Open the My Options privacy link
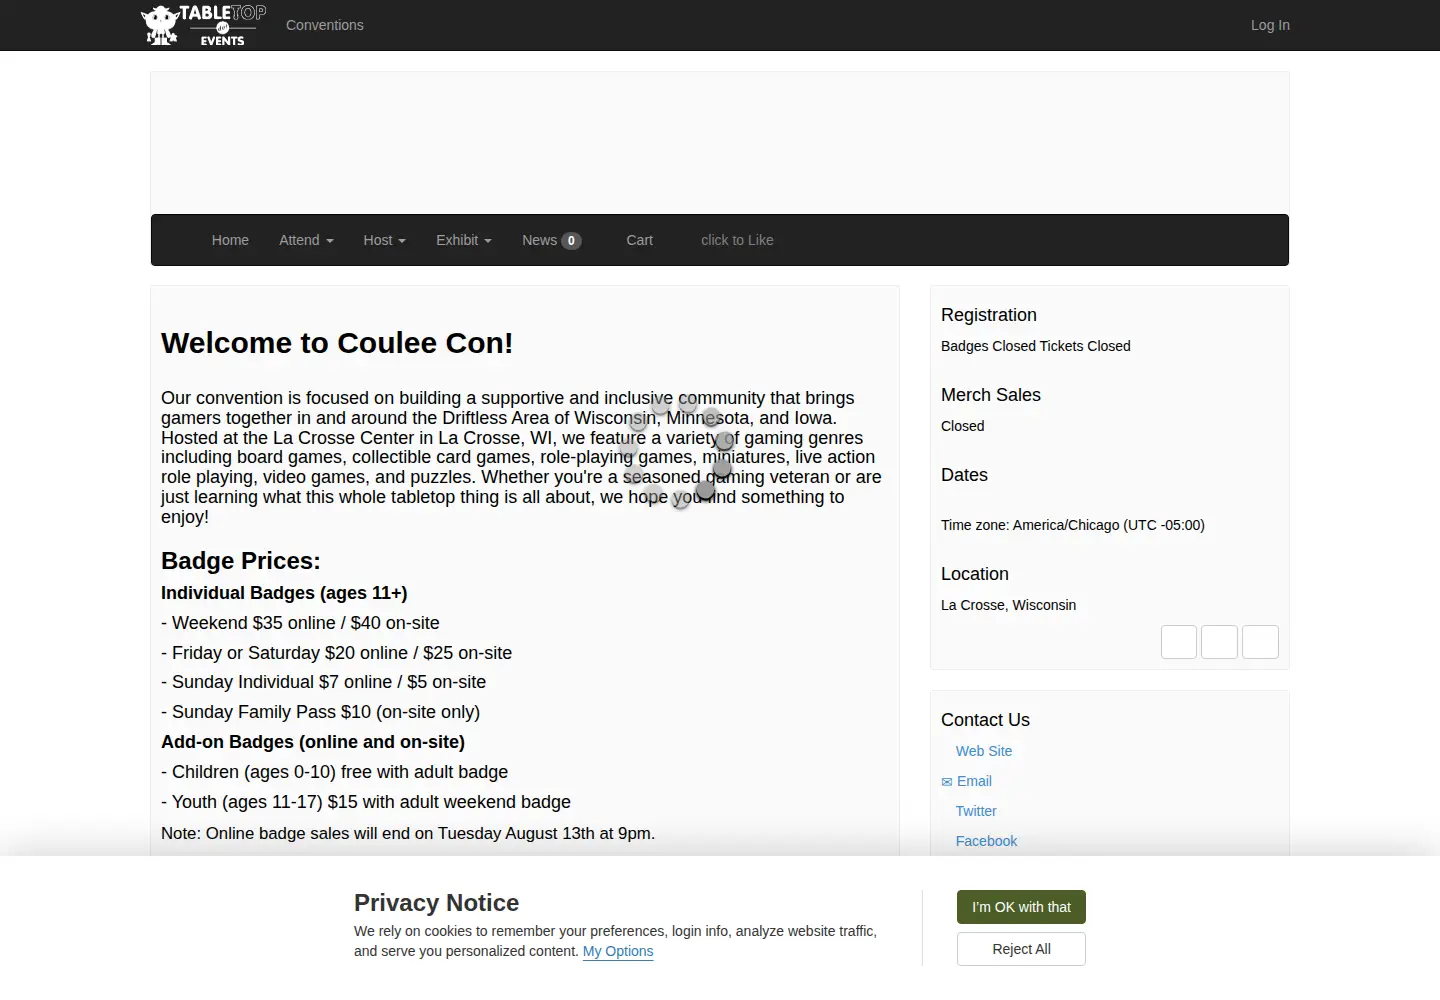Image resolution: width=1440 pixels, height=1000 pixels. (618, 951)
